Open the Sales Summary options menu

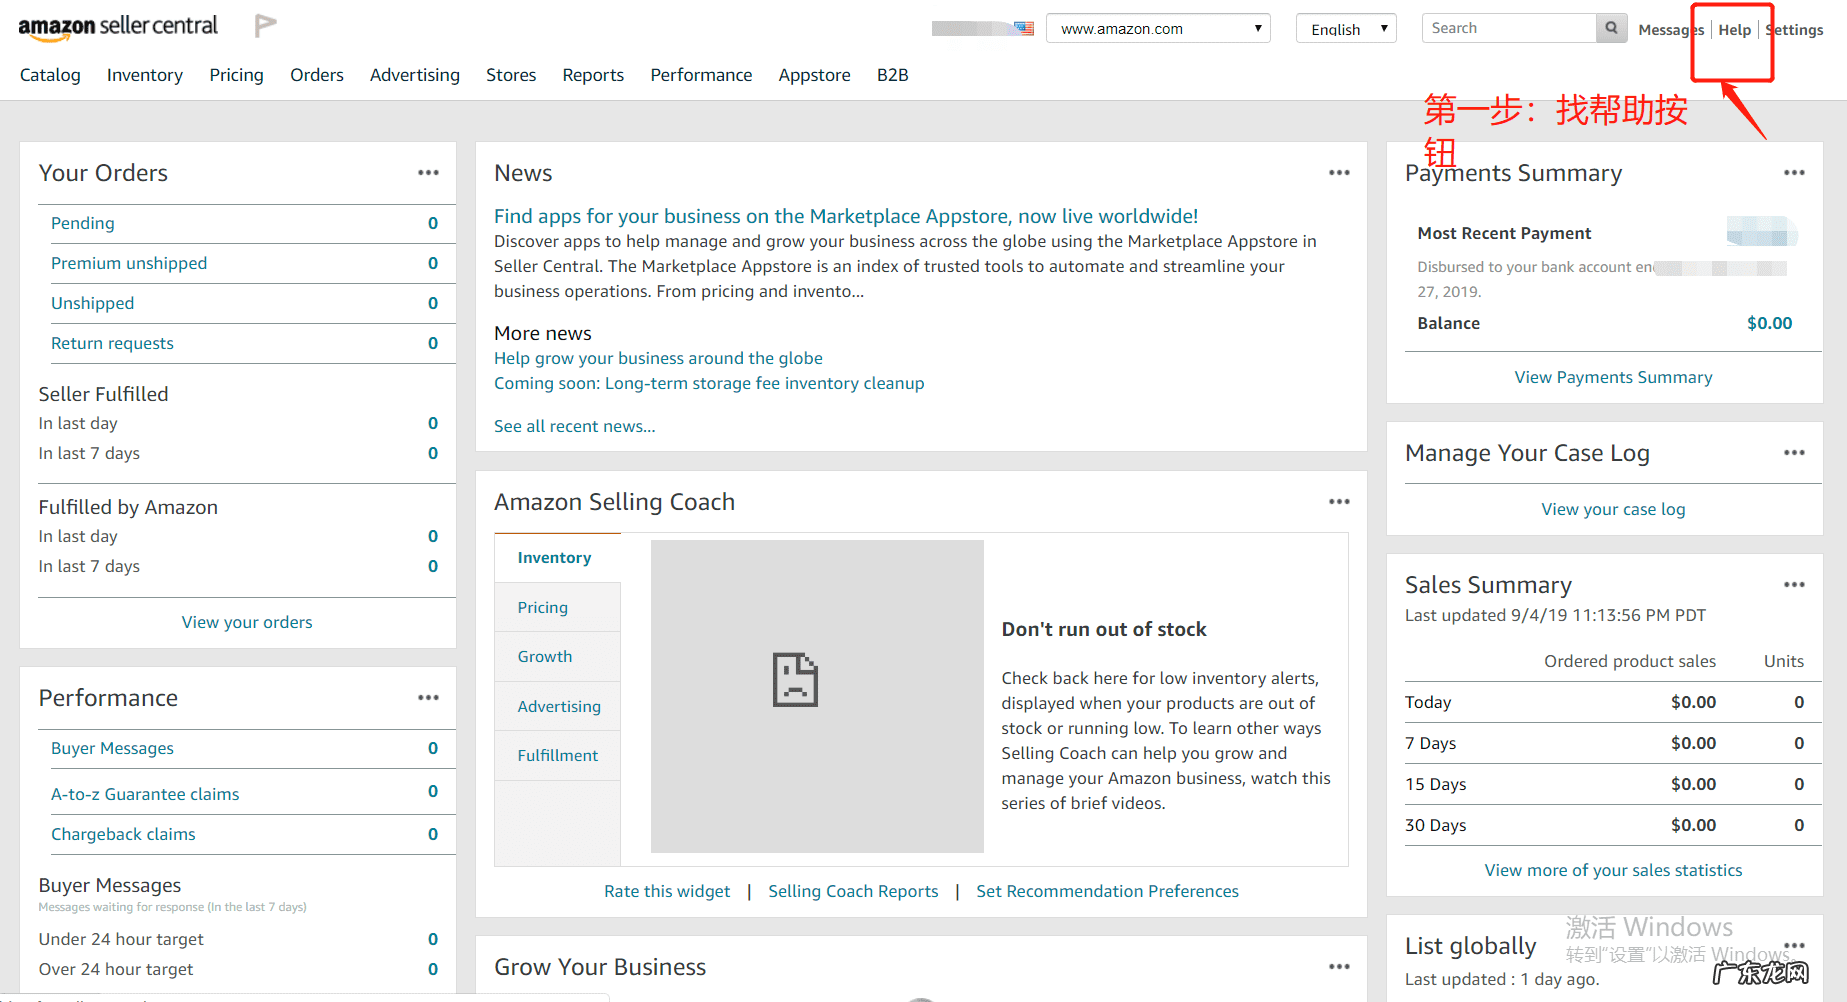coord(1794,585)
